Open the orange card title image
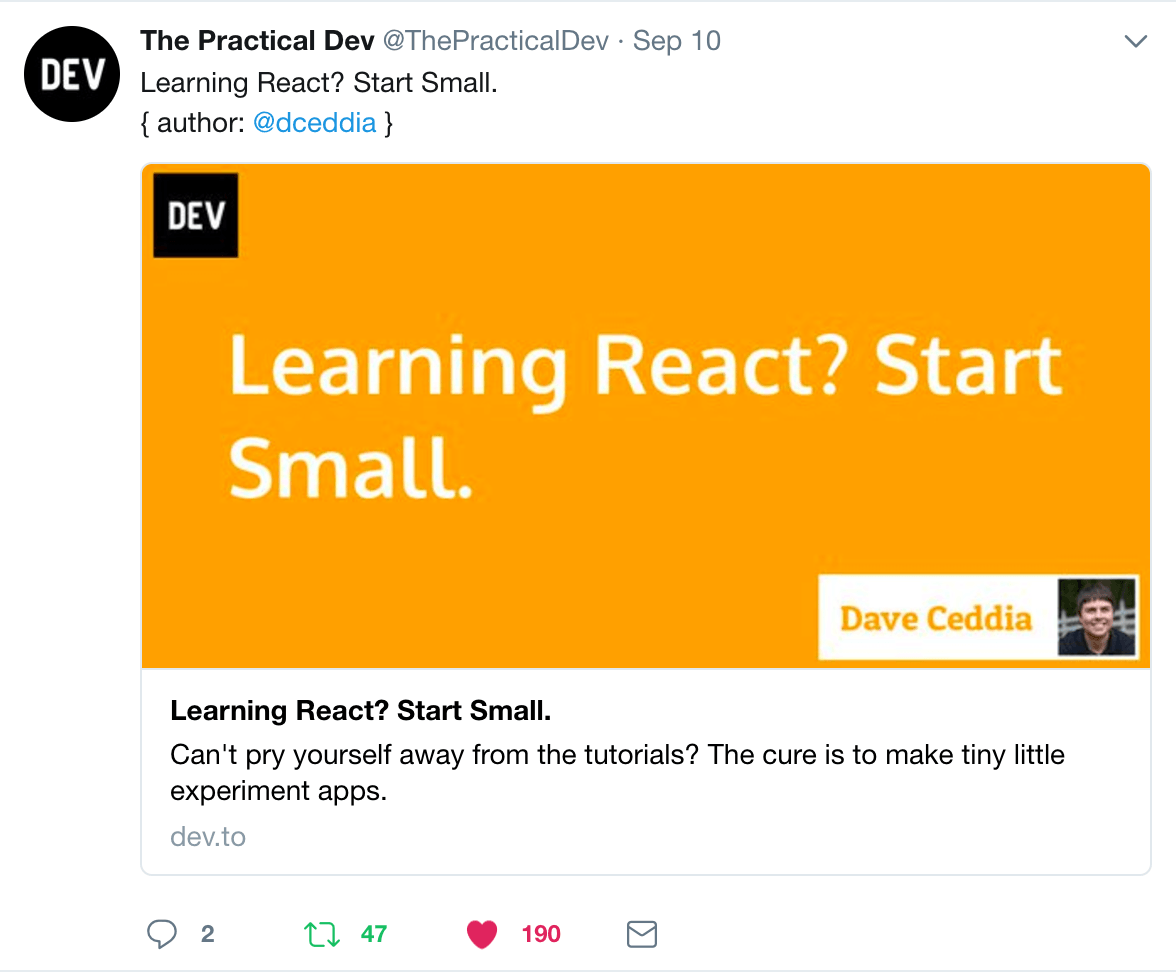The width and height of the screenshot is (1176, 976). (x=646, y=416)
